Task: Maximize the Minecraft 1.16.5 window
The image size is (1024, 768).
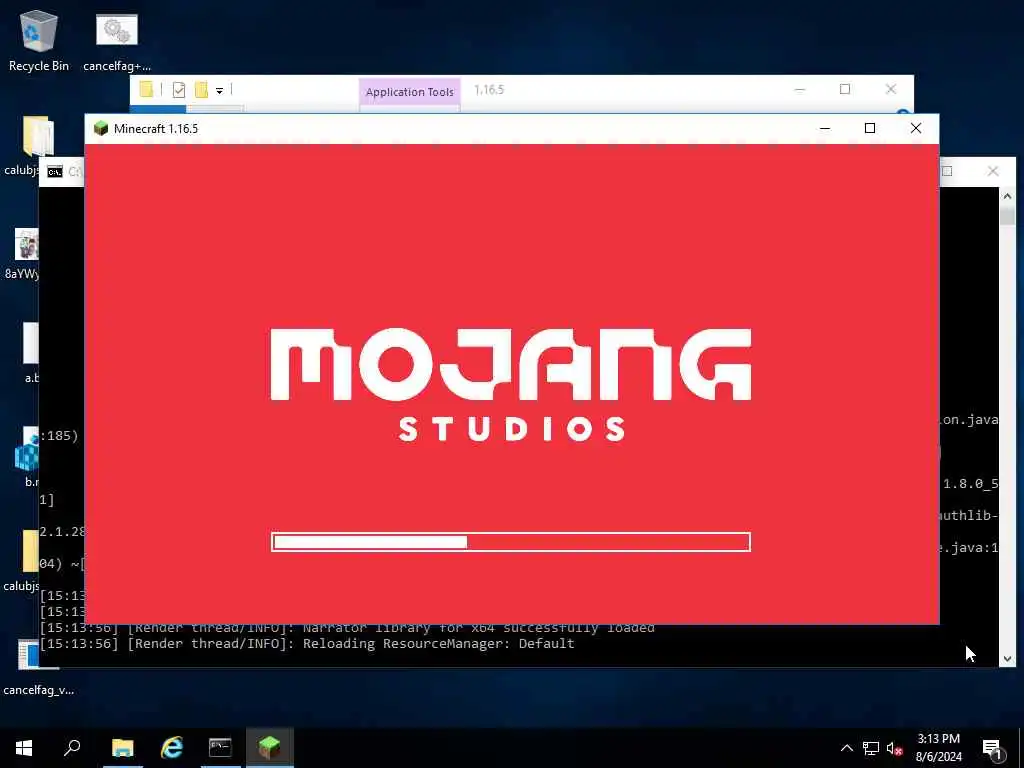Action: pos(870,128)
